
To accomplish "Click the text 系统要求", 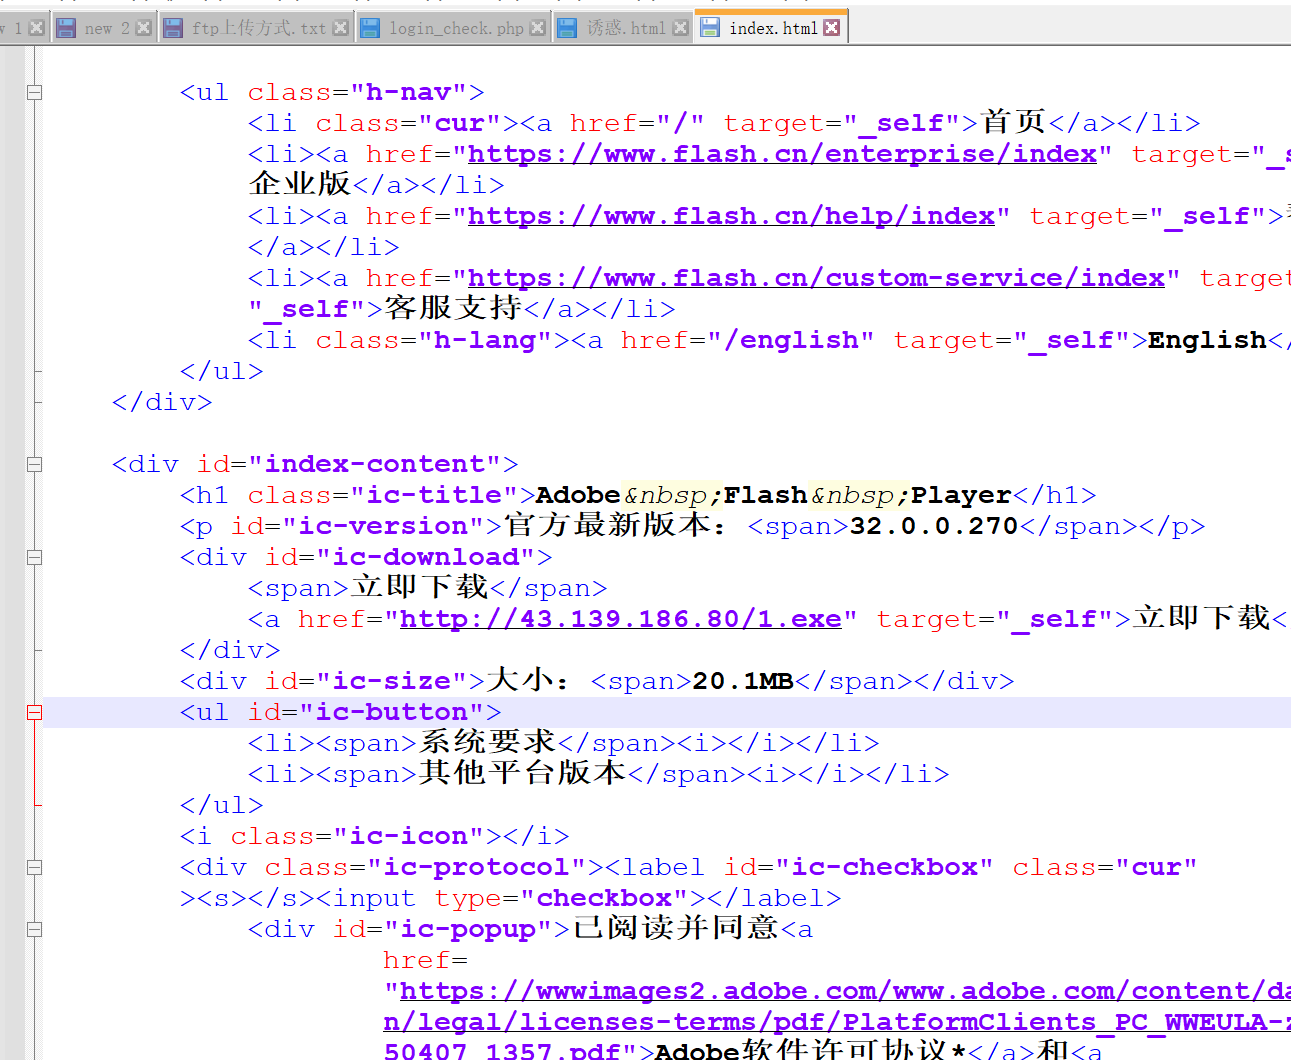I will (x=487, y=742).
